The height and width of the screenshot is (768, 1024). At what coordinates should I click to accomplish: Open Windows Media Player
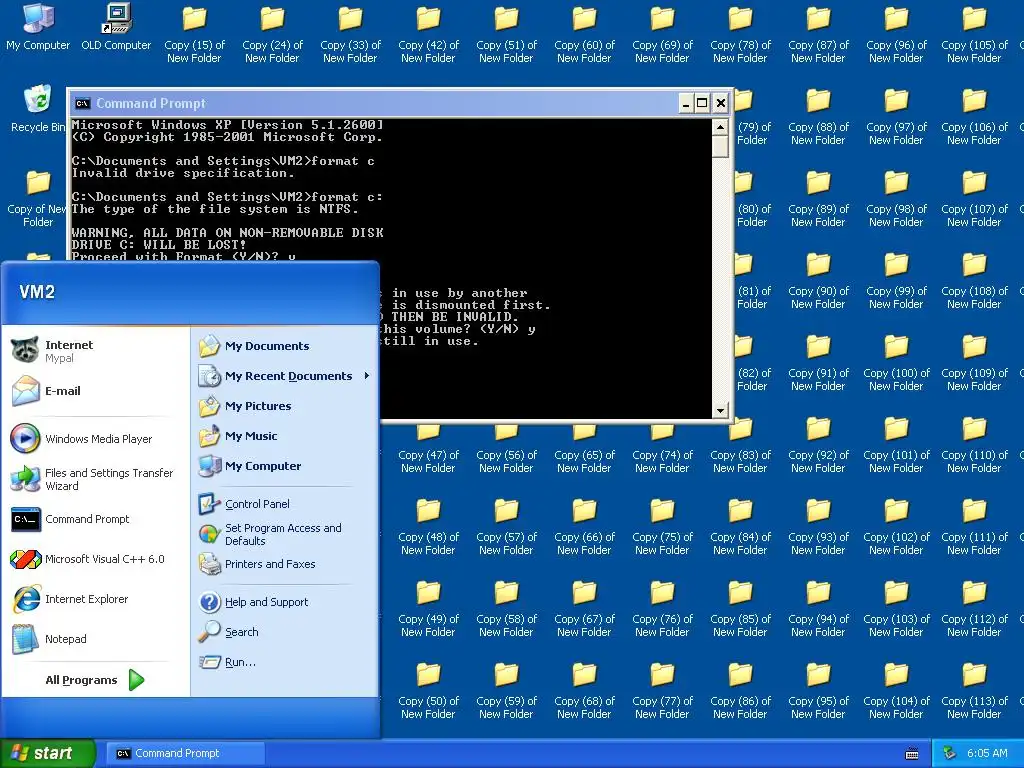95,439
